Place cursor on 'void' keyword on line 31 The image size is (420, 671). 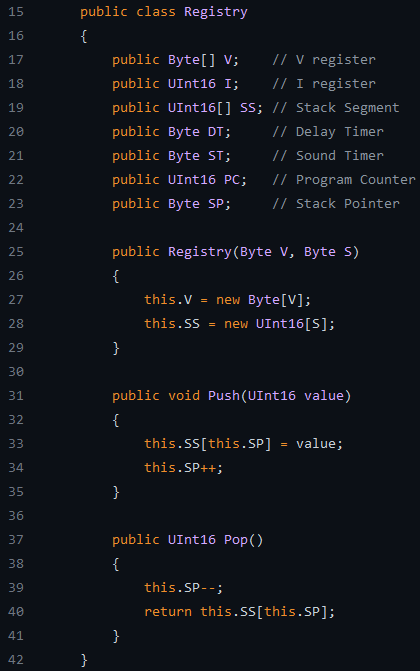coord(184,395)
